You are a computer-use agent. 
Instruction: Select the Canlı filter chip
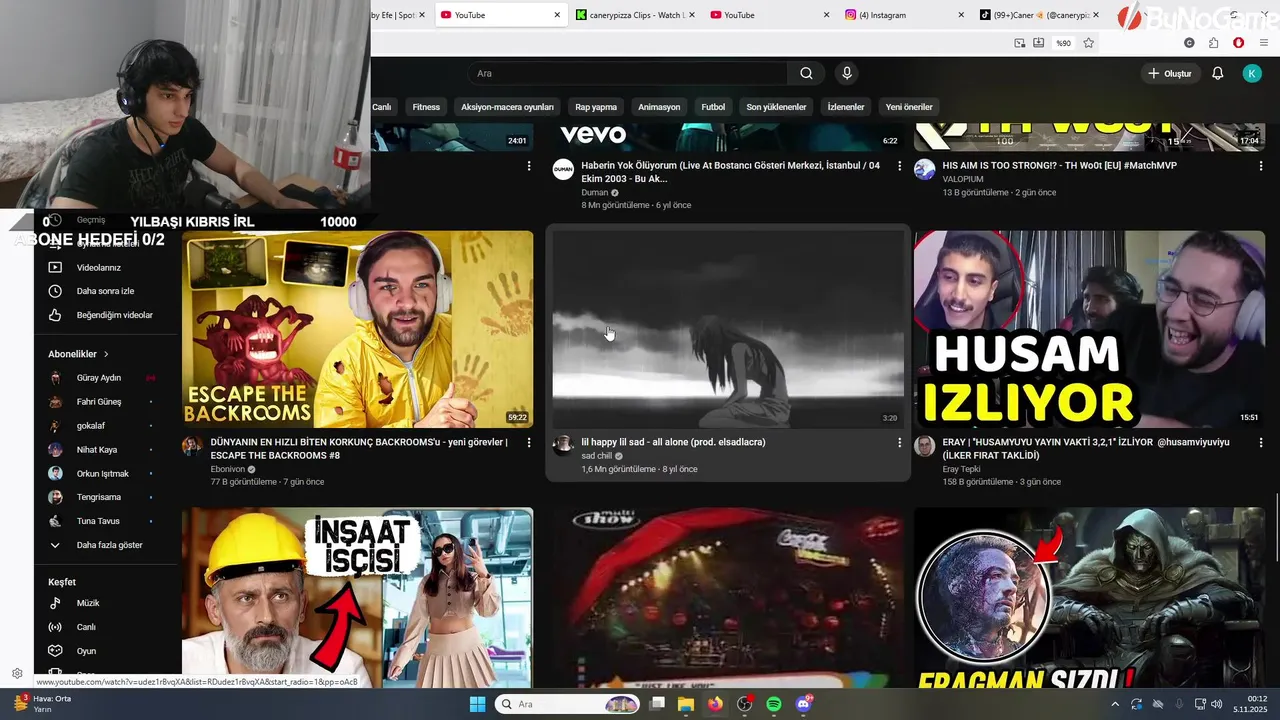pyautogui.click(x=384, y=107)
